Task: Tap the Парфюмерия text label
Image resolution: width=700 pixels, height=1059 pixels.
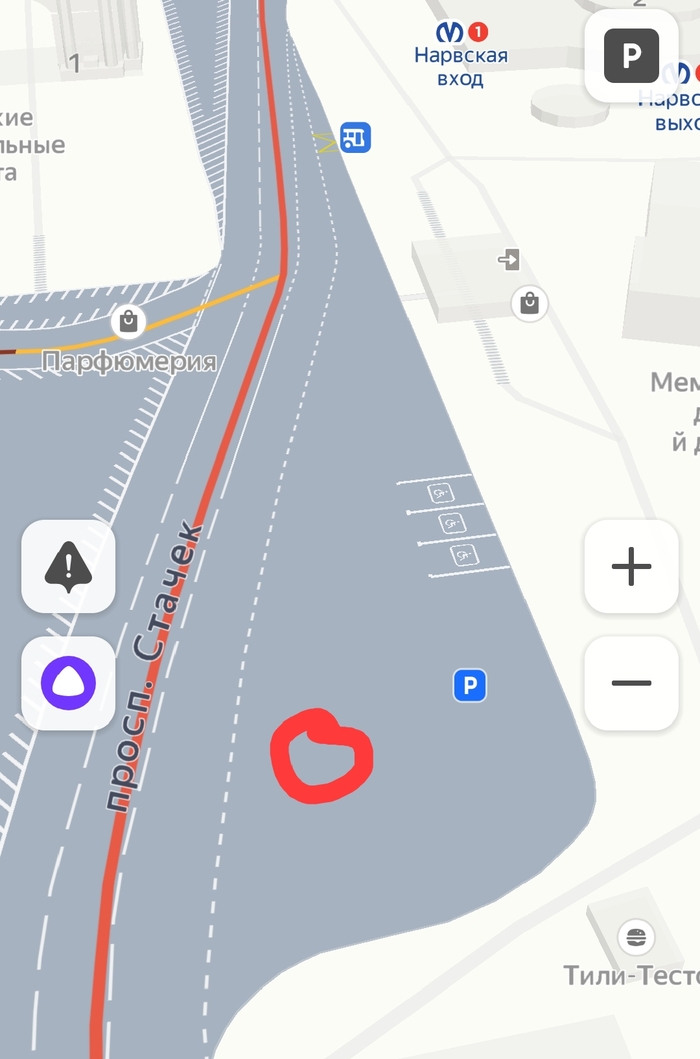Action: (129, 361)
